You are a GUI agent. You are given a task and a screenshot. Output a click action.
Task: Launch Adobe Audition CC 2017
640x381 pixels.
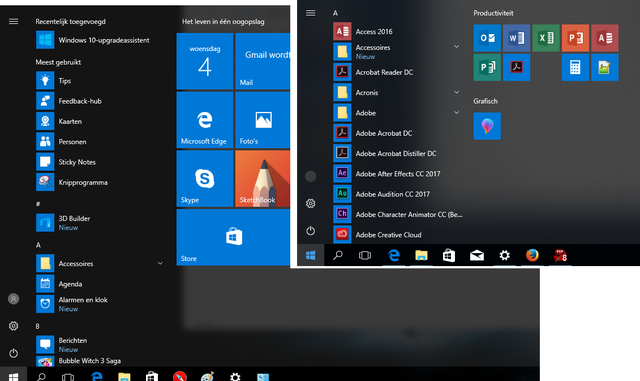click(382, 194)
